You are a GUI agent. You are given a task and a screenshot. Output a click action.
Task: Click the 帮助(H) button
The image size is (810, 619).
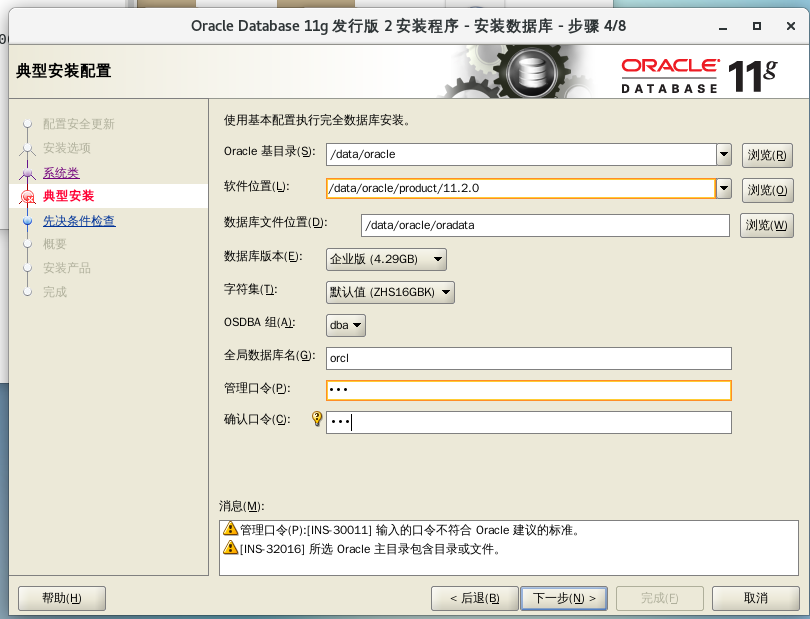tap(62, 598)
